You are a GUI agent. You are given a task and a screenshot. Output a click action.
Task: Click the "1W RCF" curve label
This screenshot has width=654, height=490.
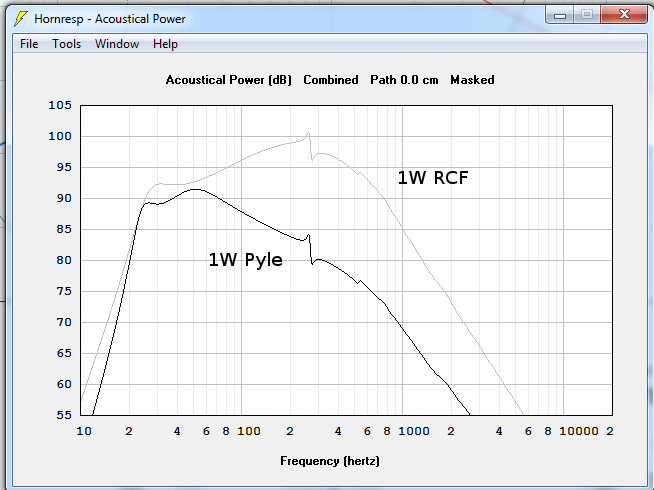(433, 178)
